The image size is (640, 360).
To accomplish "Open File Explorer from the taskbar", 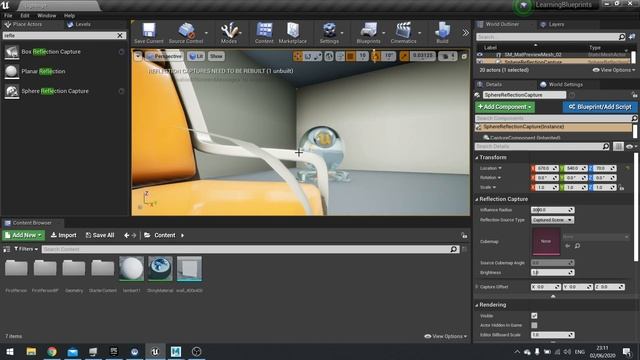I will [31, 351].
